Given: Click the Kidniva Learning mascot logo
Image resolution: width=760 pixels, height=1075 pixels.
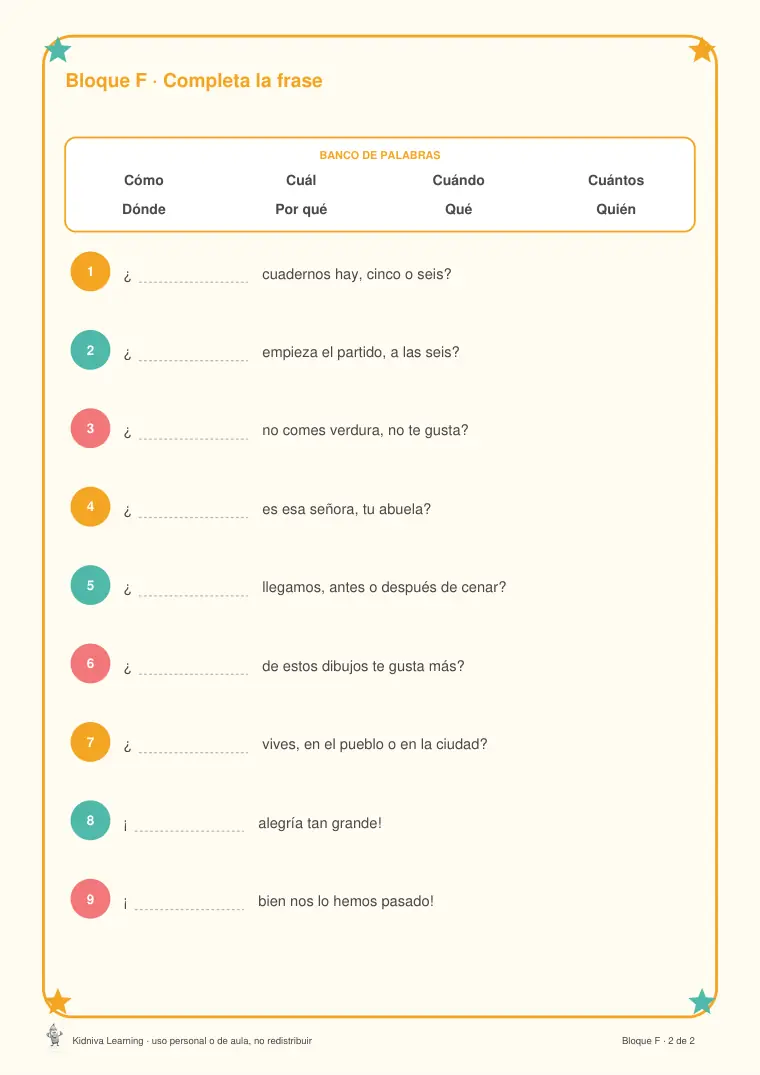Looking at the screenshot, I should 55,1035.
